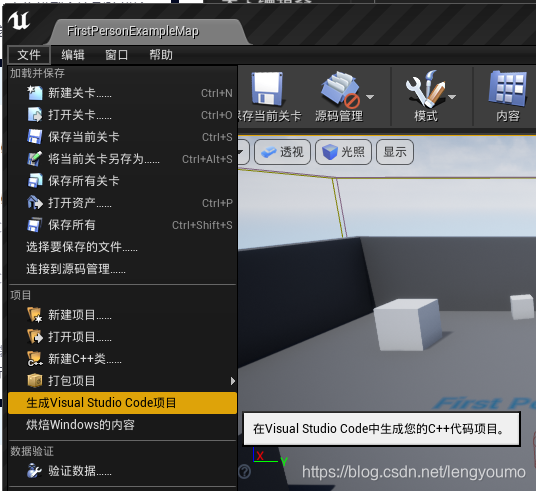This screenshot has width=536, height=491.
Task: Click the 打开关卡 text label
Action: [x=80, y=115]
